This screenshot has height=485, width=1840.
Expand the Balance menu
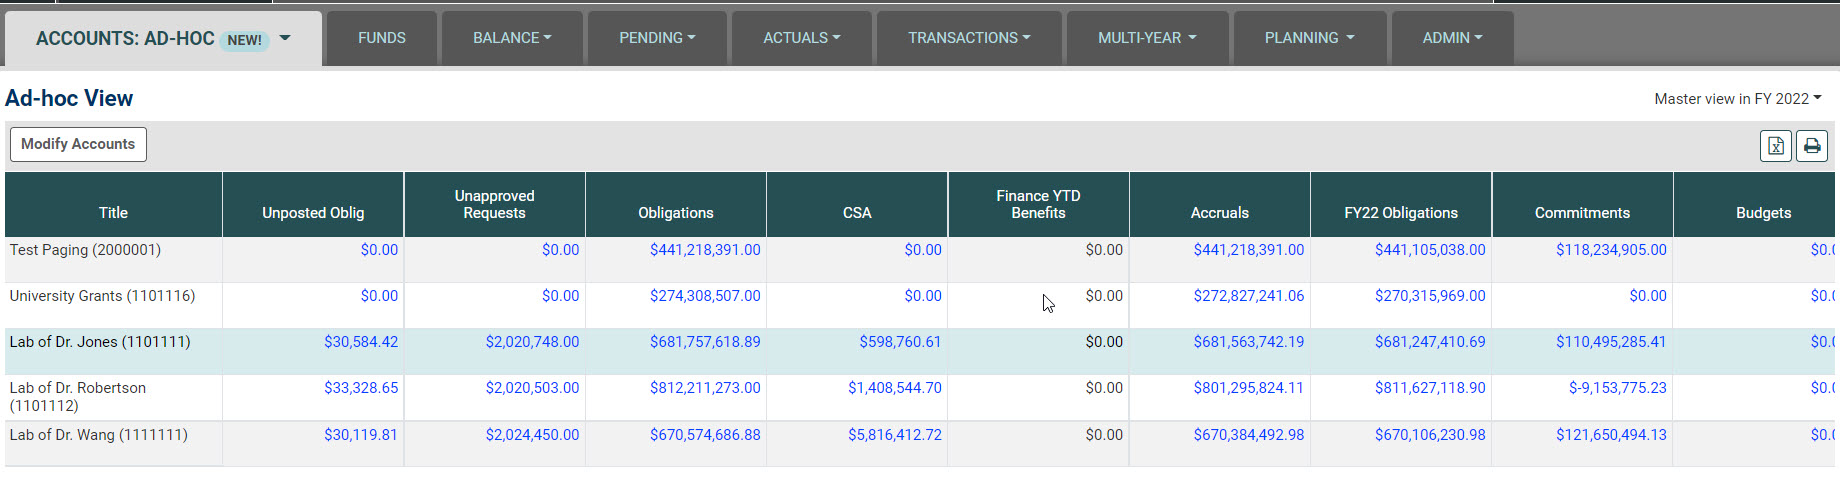(512, 38)
